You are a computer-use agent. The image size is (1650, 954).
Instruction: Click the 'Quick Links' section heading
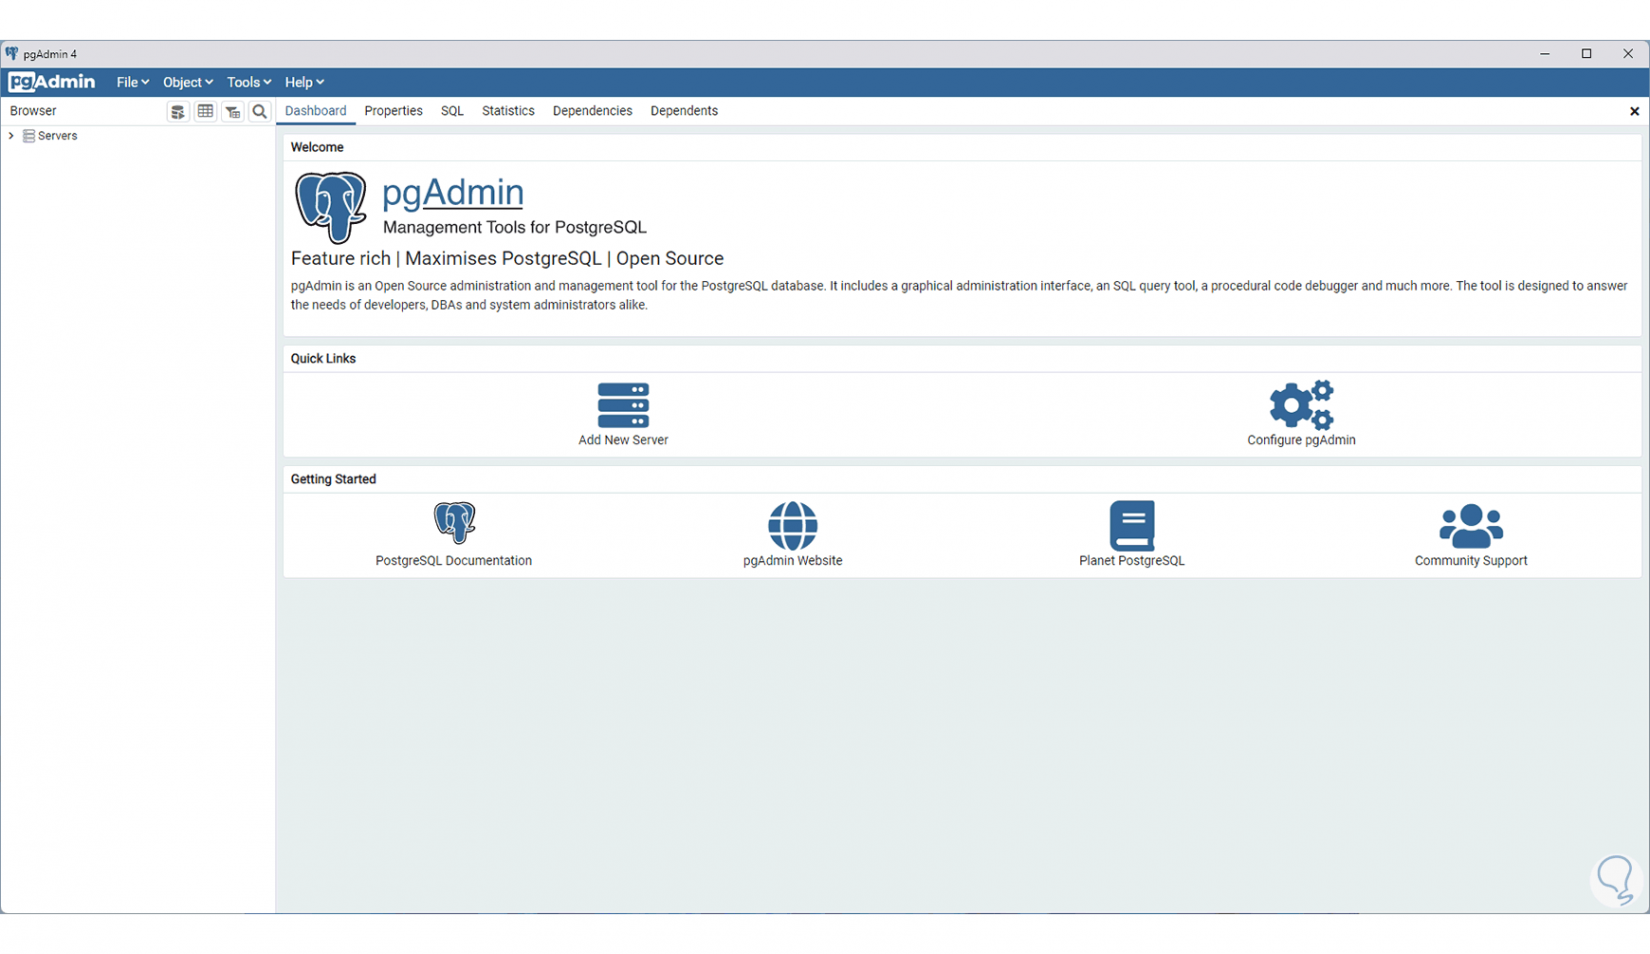coord(323,359)
